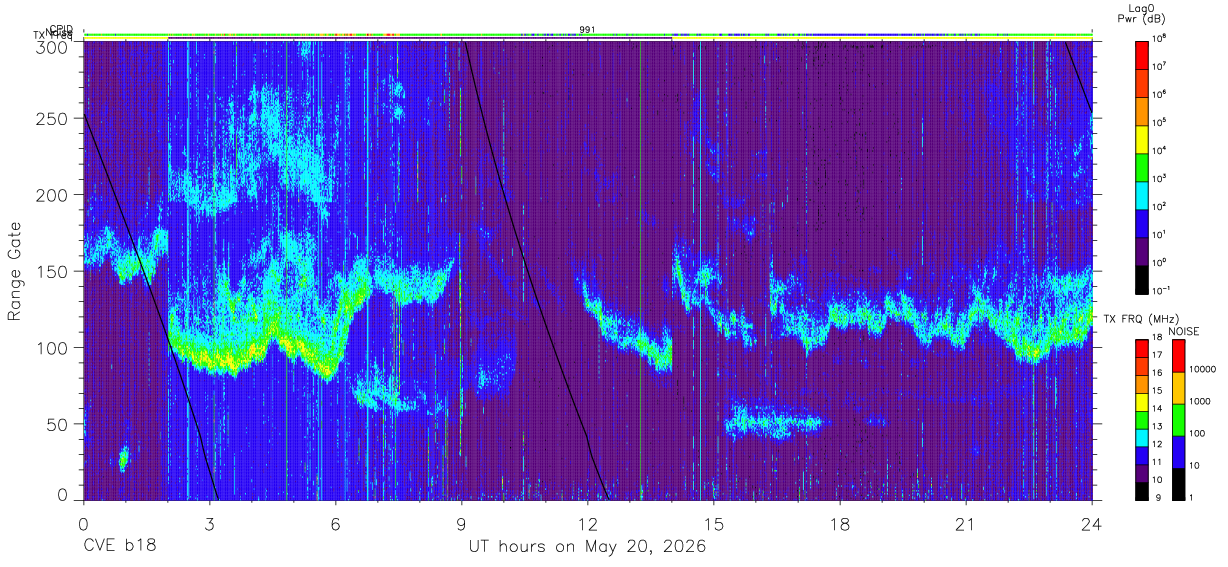This screenshot has height=567, width=1228.
Task: Click the echo band near gate 50 at hour 16
Action: 775,421
